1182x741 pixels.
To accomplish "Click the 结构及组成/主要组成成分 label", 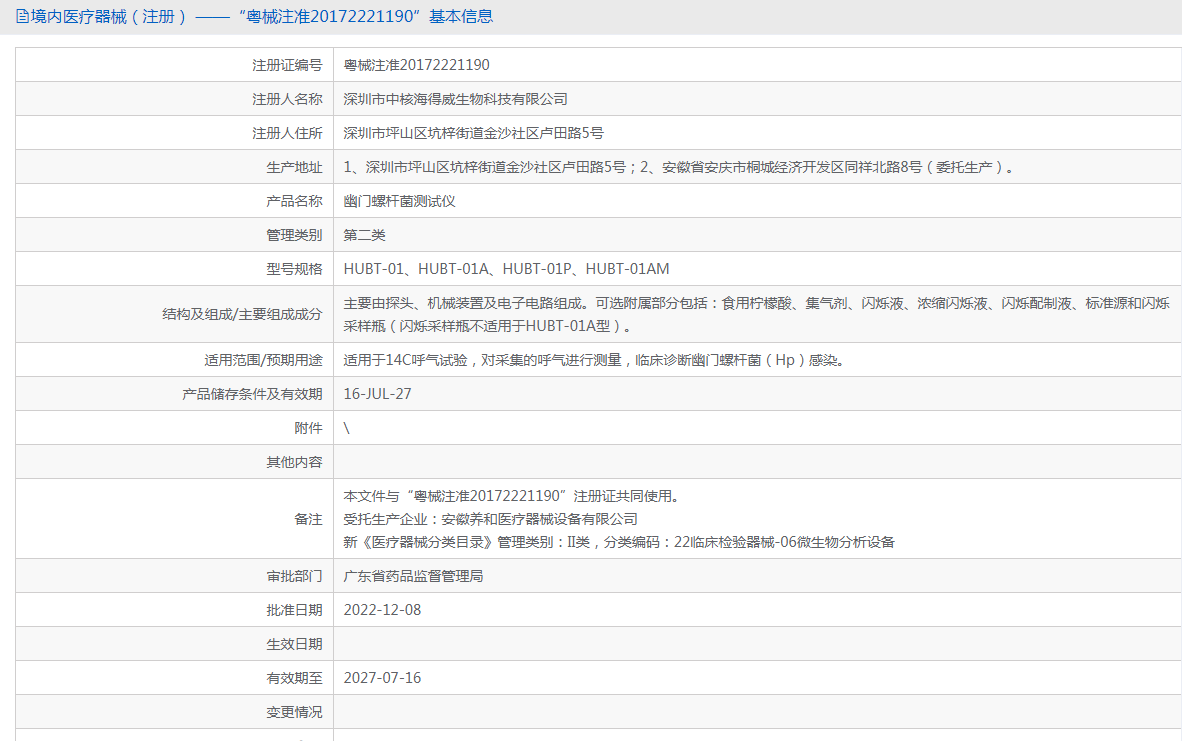I will pos(242,314).
